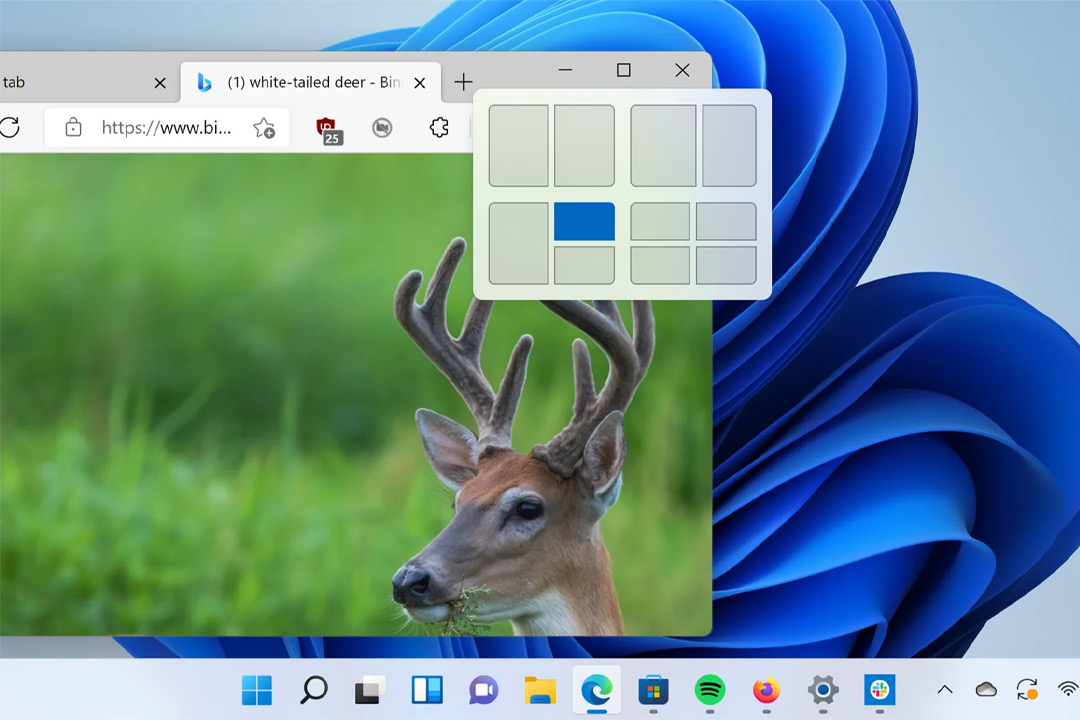Image resolution: width=1080 pixels, height=720 pixels.
Task: Snap window to bottom-right quadrant of four-grid
Action: (726, 265)
